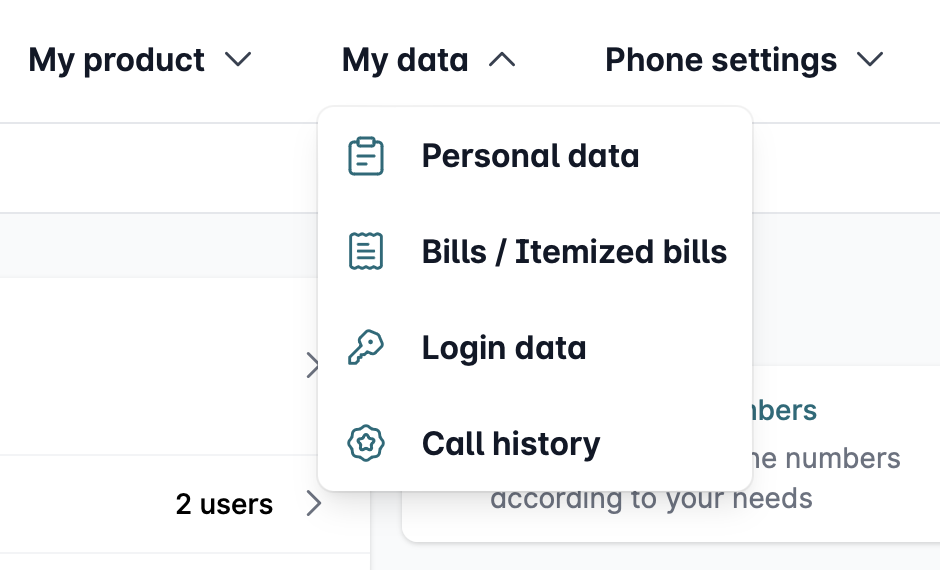Open the 2 users row
The width and height of the screenshot is (940, 570).
coord(224,504)
